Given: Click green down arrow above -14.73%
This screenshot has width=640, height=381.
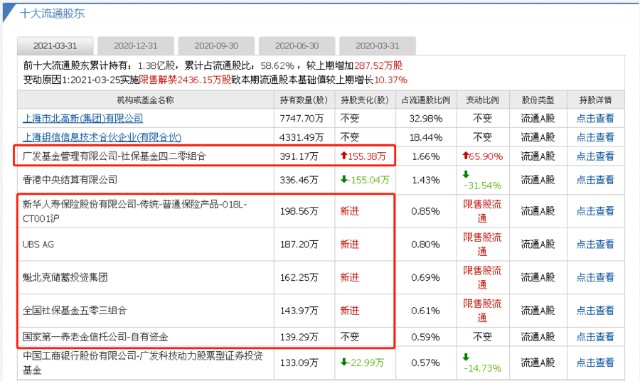Looking at the screenshot, I should click(466, 357).
